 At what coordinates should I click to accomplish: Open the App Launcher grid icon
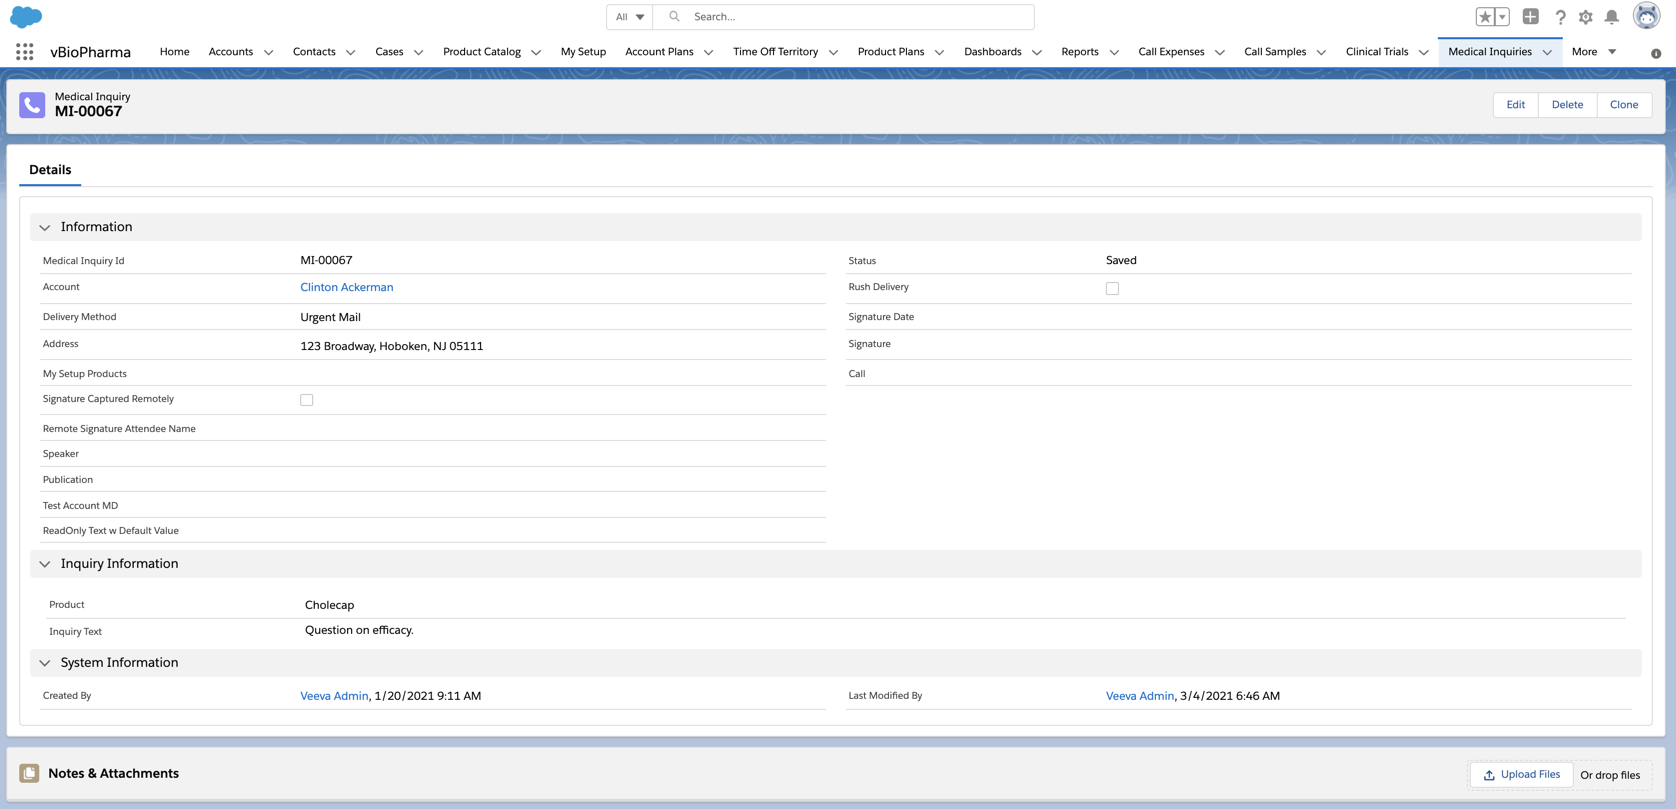tap(25, 52)
